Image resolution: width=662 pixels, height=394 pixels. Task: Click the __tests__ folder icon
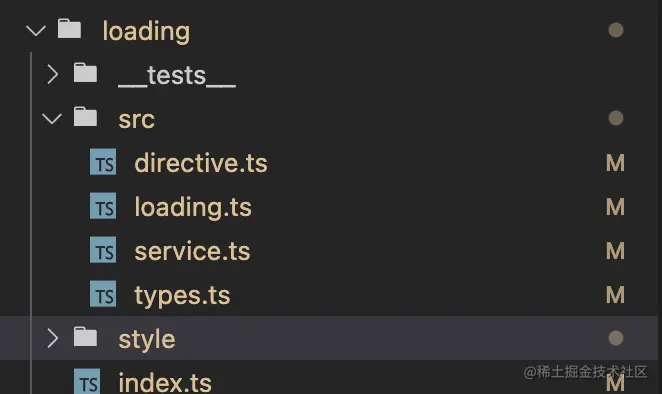pyautogui.click(x=85, y=73)
